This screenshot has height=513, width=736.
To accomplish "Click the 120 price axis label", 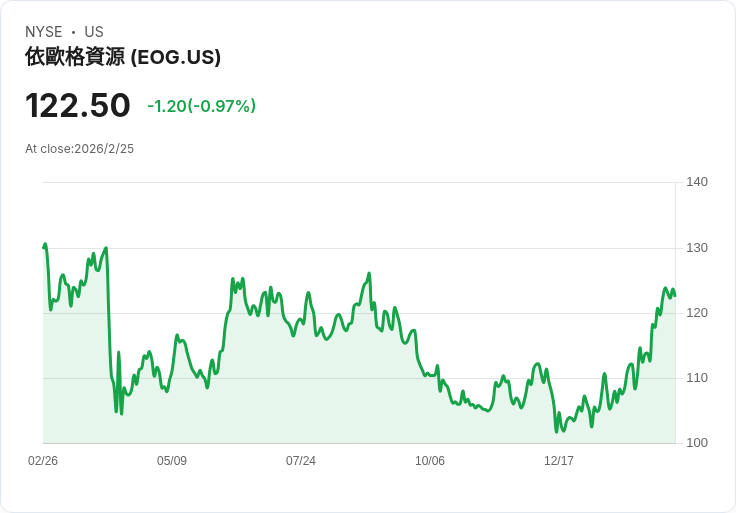I will pyautogui.click(x=697, y=313).
